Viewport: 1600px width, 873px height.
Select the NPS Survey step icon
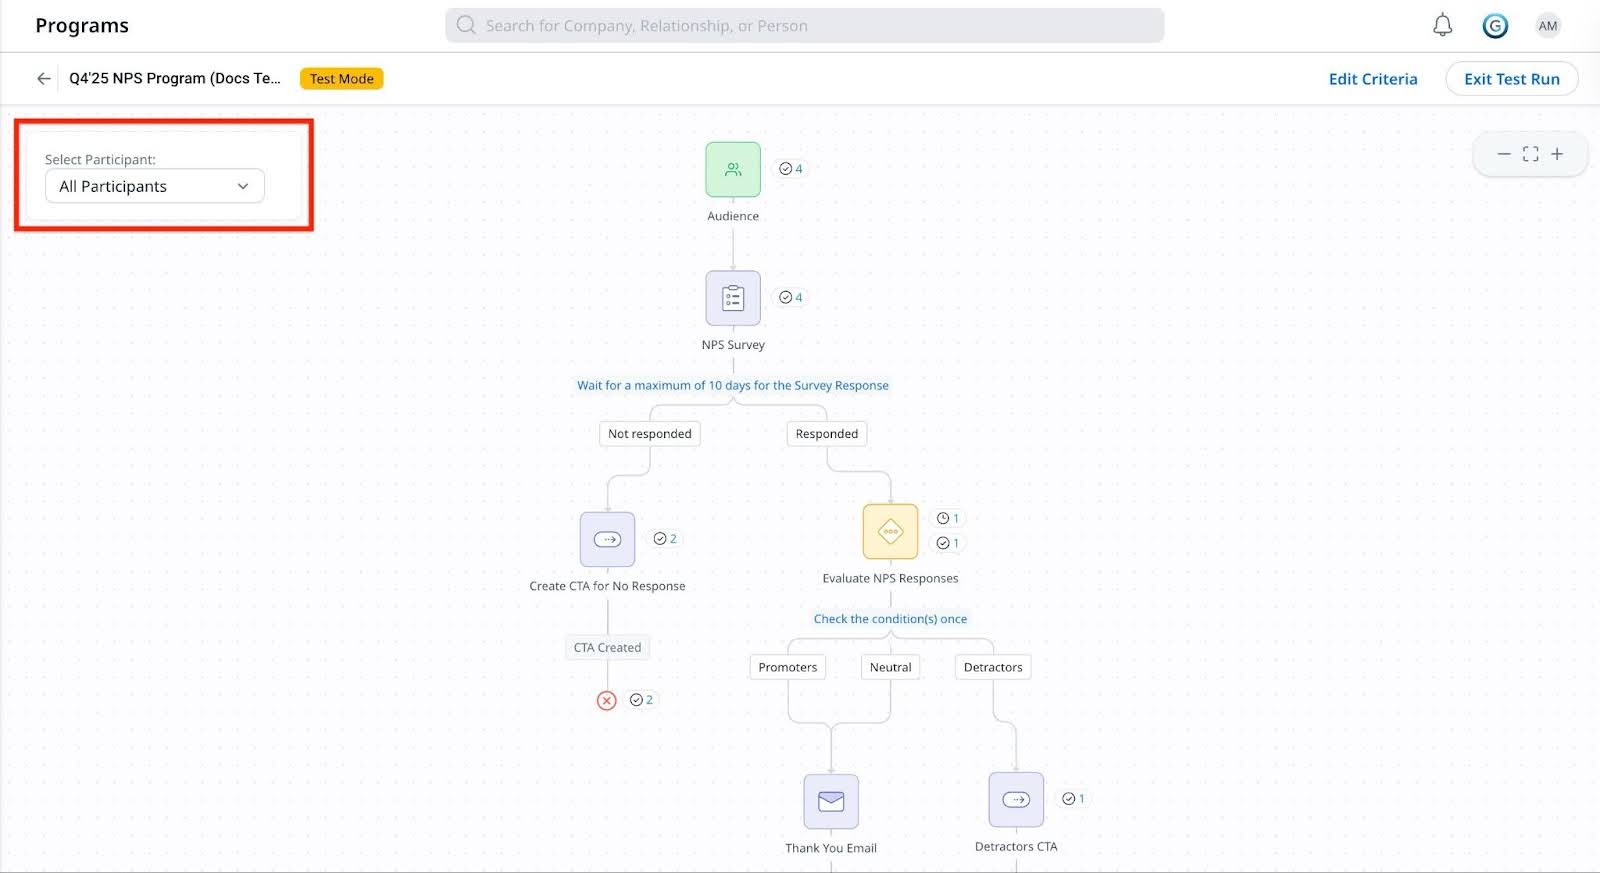click(733, 298)
